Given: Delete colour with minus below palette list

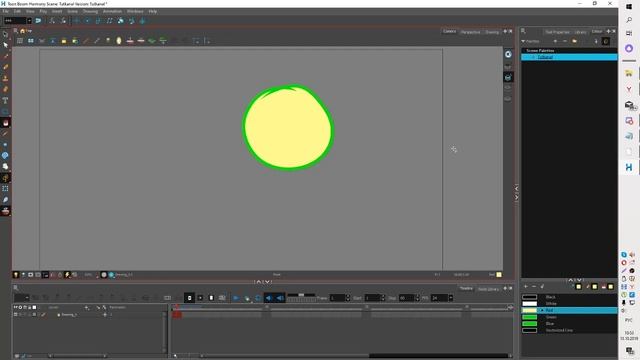Looking at the screenshot, I should (x=534, y=287).
